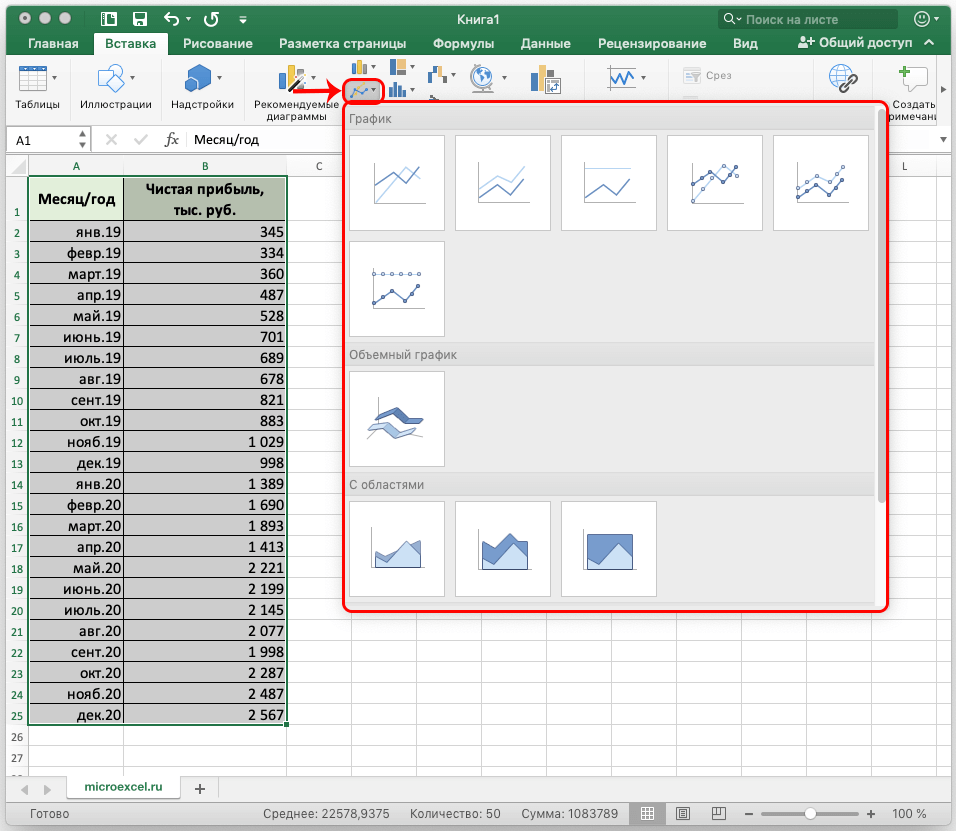Image resolution: width=956 pixels, height=831 pixels.
Task: Switch to the Главная tab
Action: pyautogui.click(x=53, y=43)
